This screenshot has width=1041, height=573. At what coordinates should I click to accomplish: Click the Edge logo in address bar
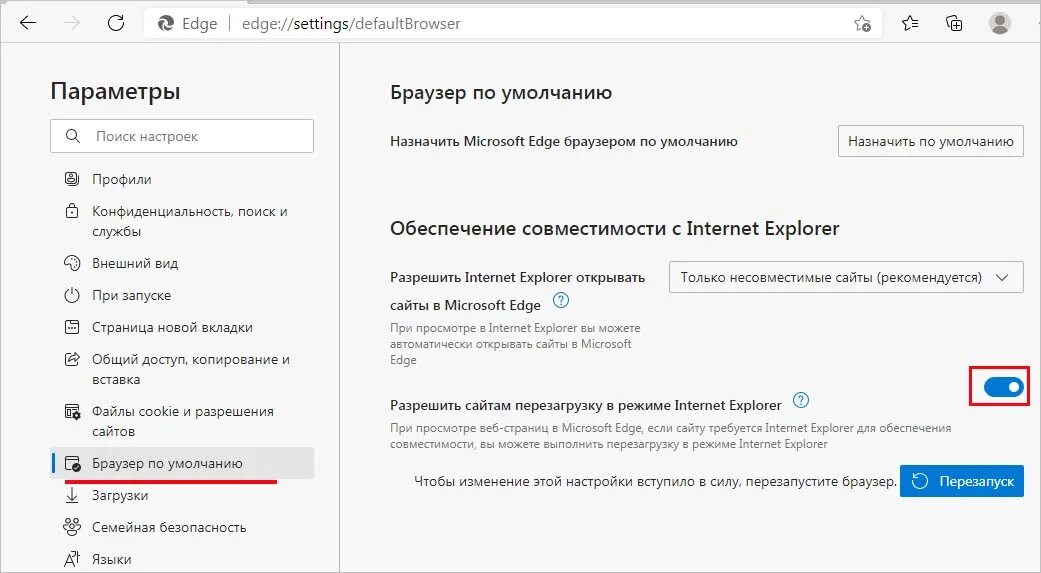pyautogui.click(x=165, y=24)
